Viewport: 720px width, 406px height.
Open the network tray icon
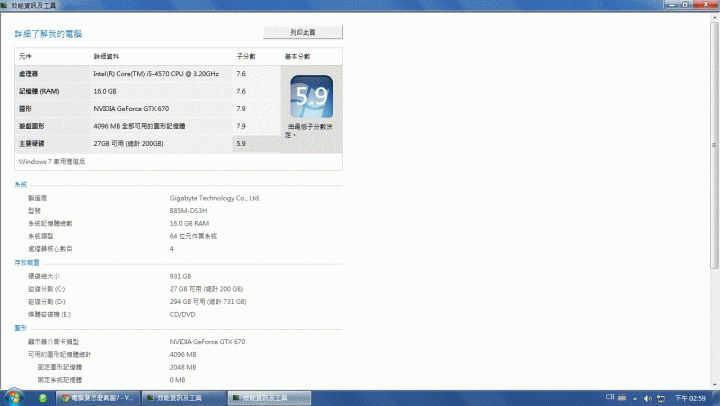pos(661,398)
